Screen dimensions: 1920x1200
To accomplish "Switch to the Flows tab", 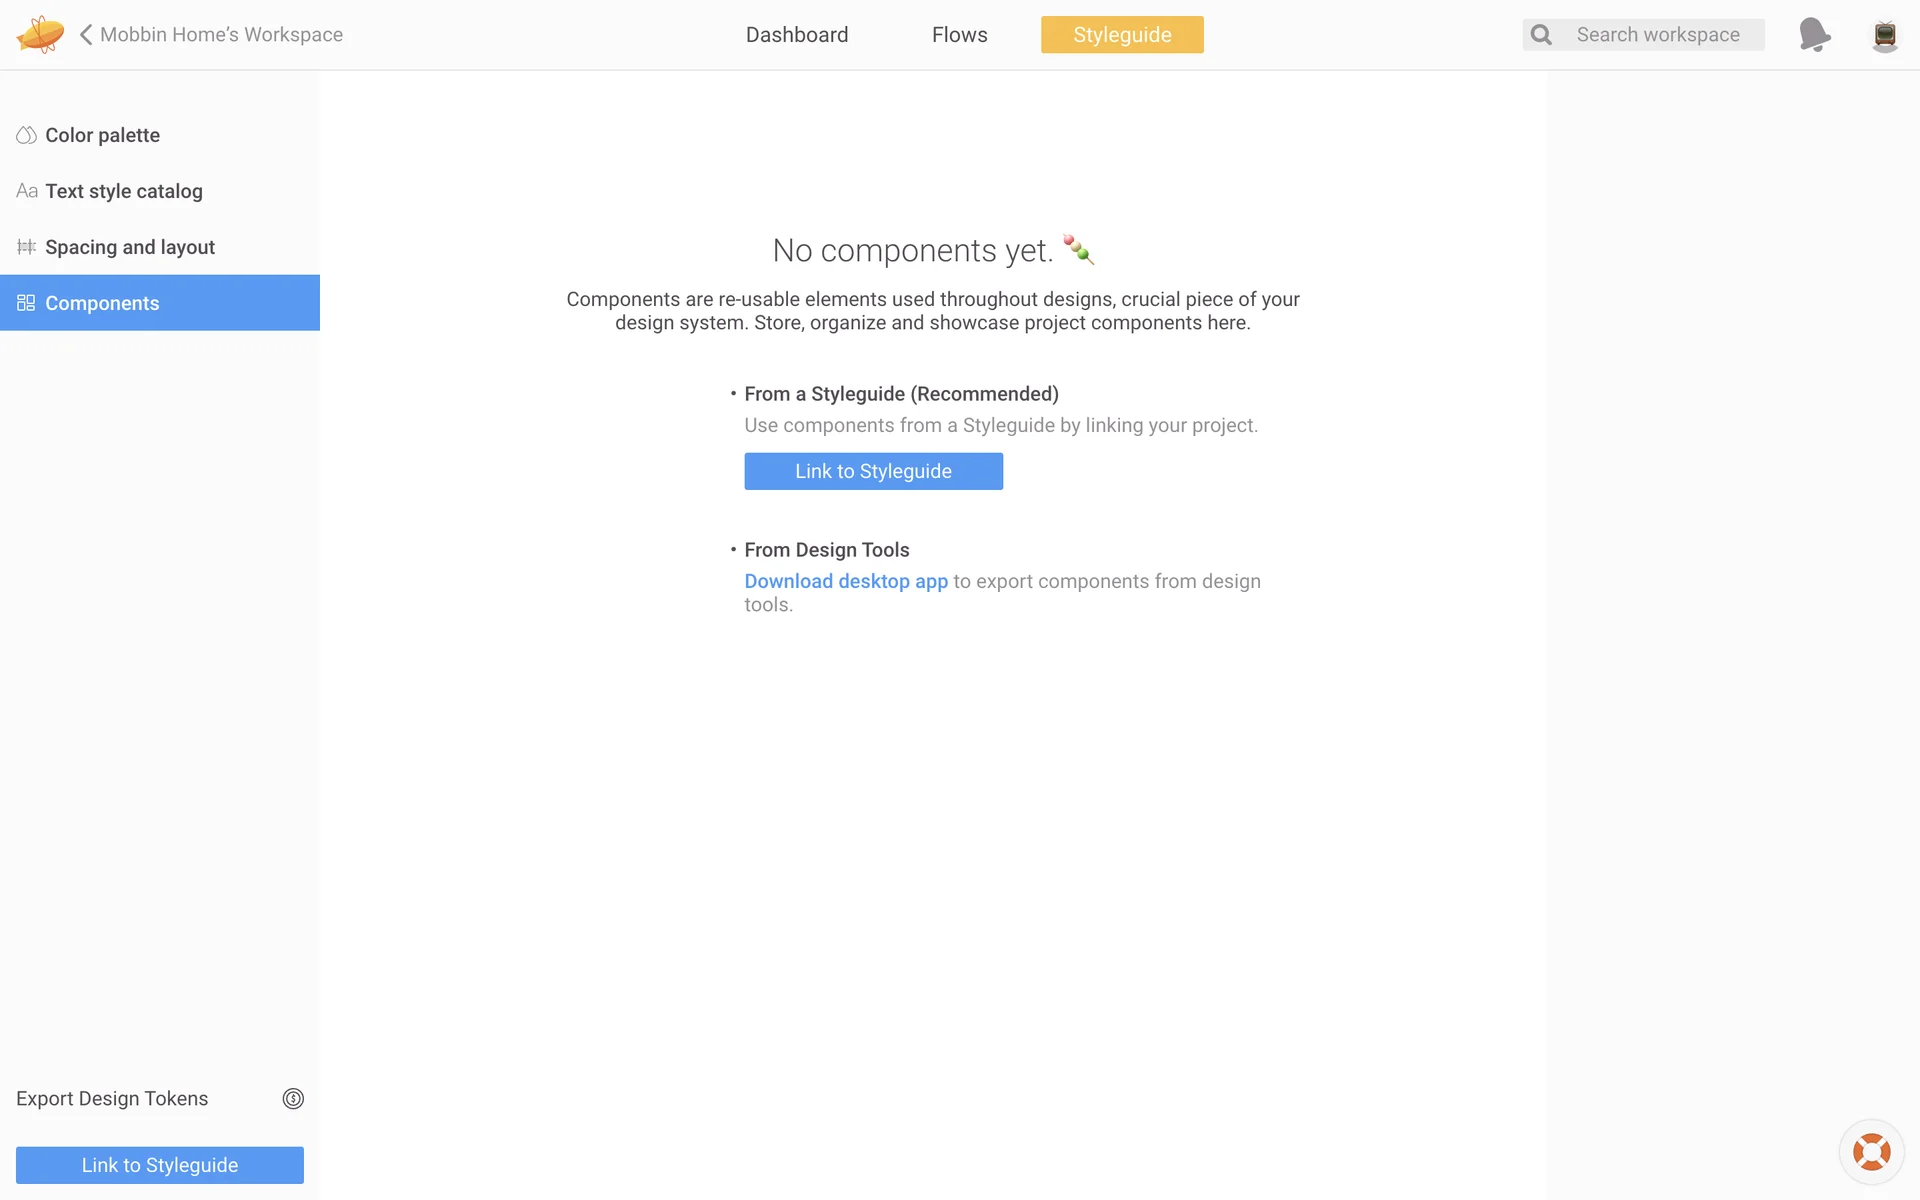I will click(959, 35).
